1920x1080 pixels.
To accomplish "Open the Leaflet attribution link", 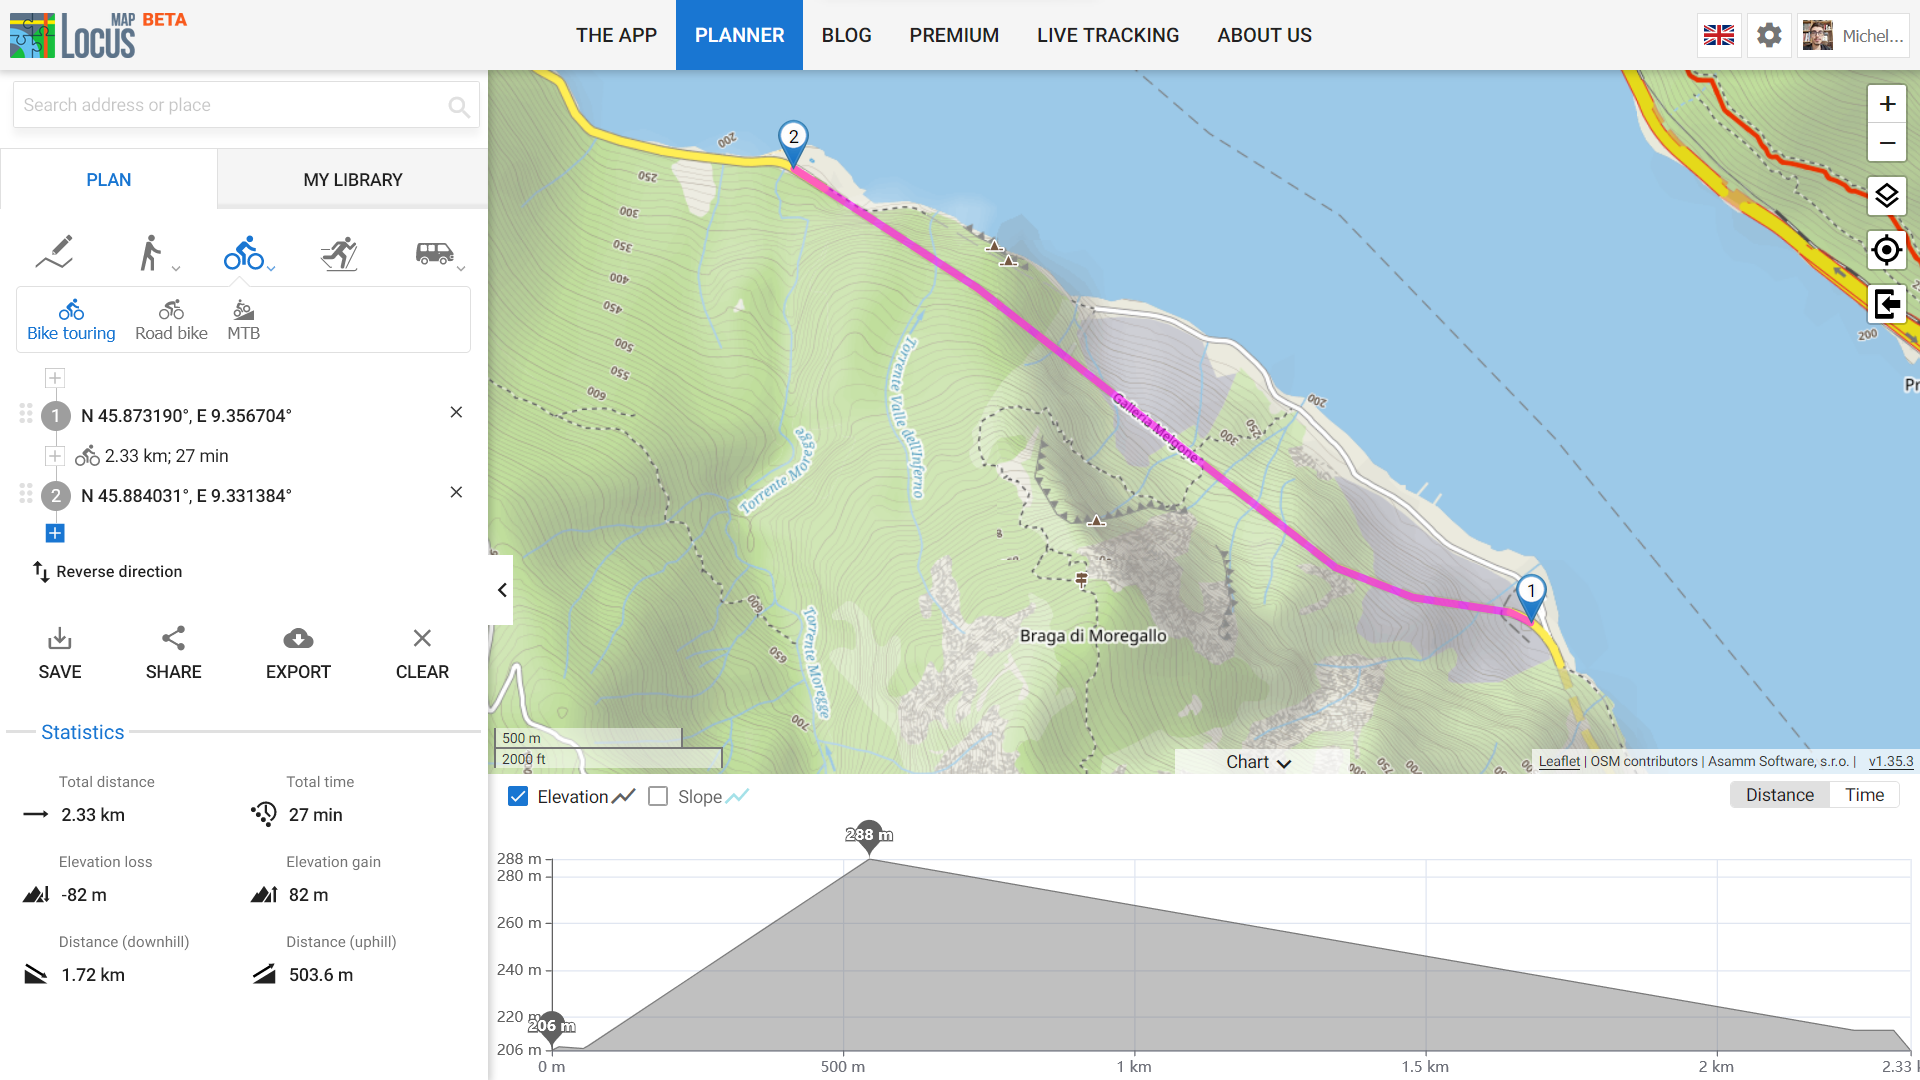I will tap(1558, 762).
